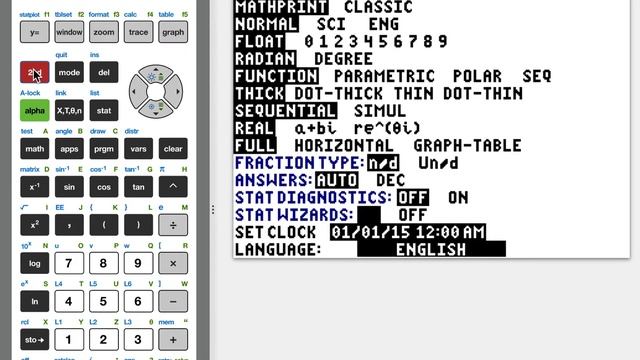Click the x inverse key
This screenshot has height=360, width=640.
click(x=35, y=187)
